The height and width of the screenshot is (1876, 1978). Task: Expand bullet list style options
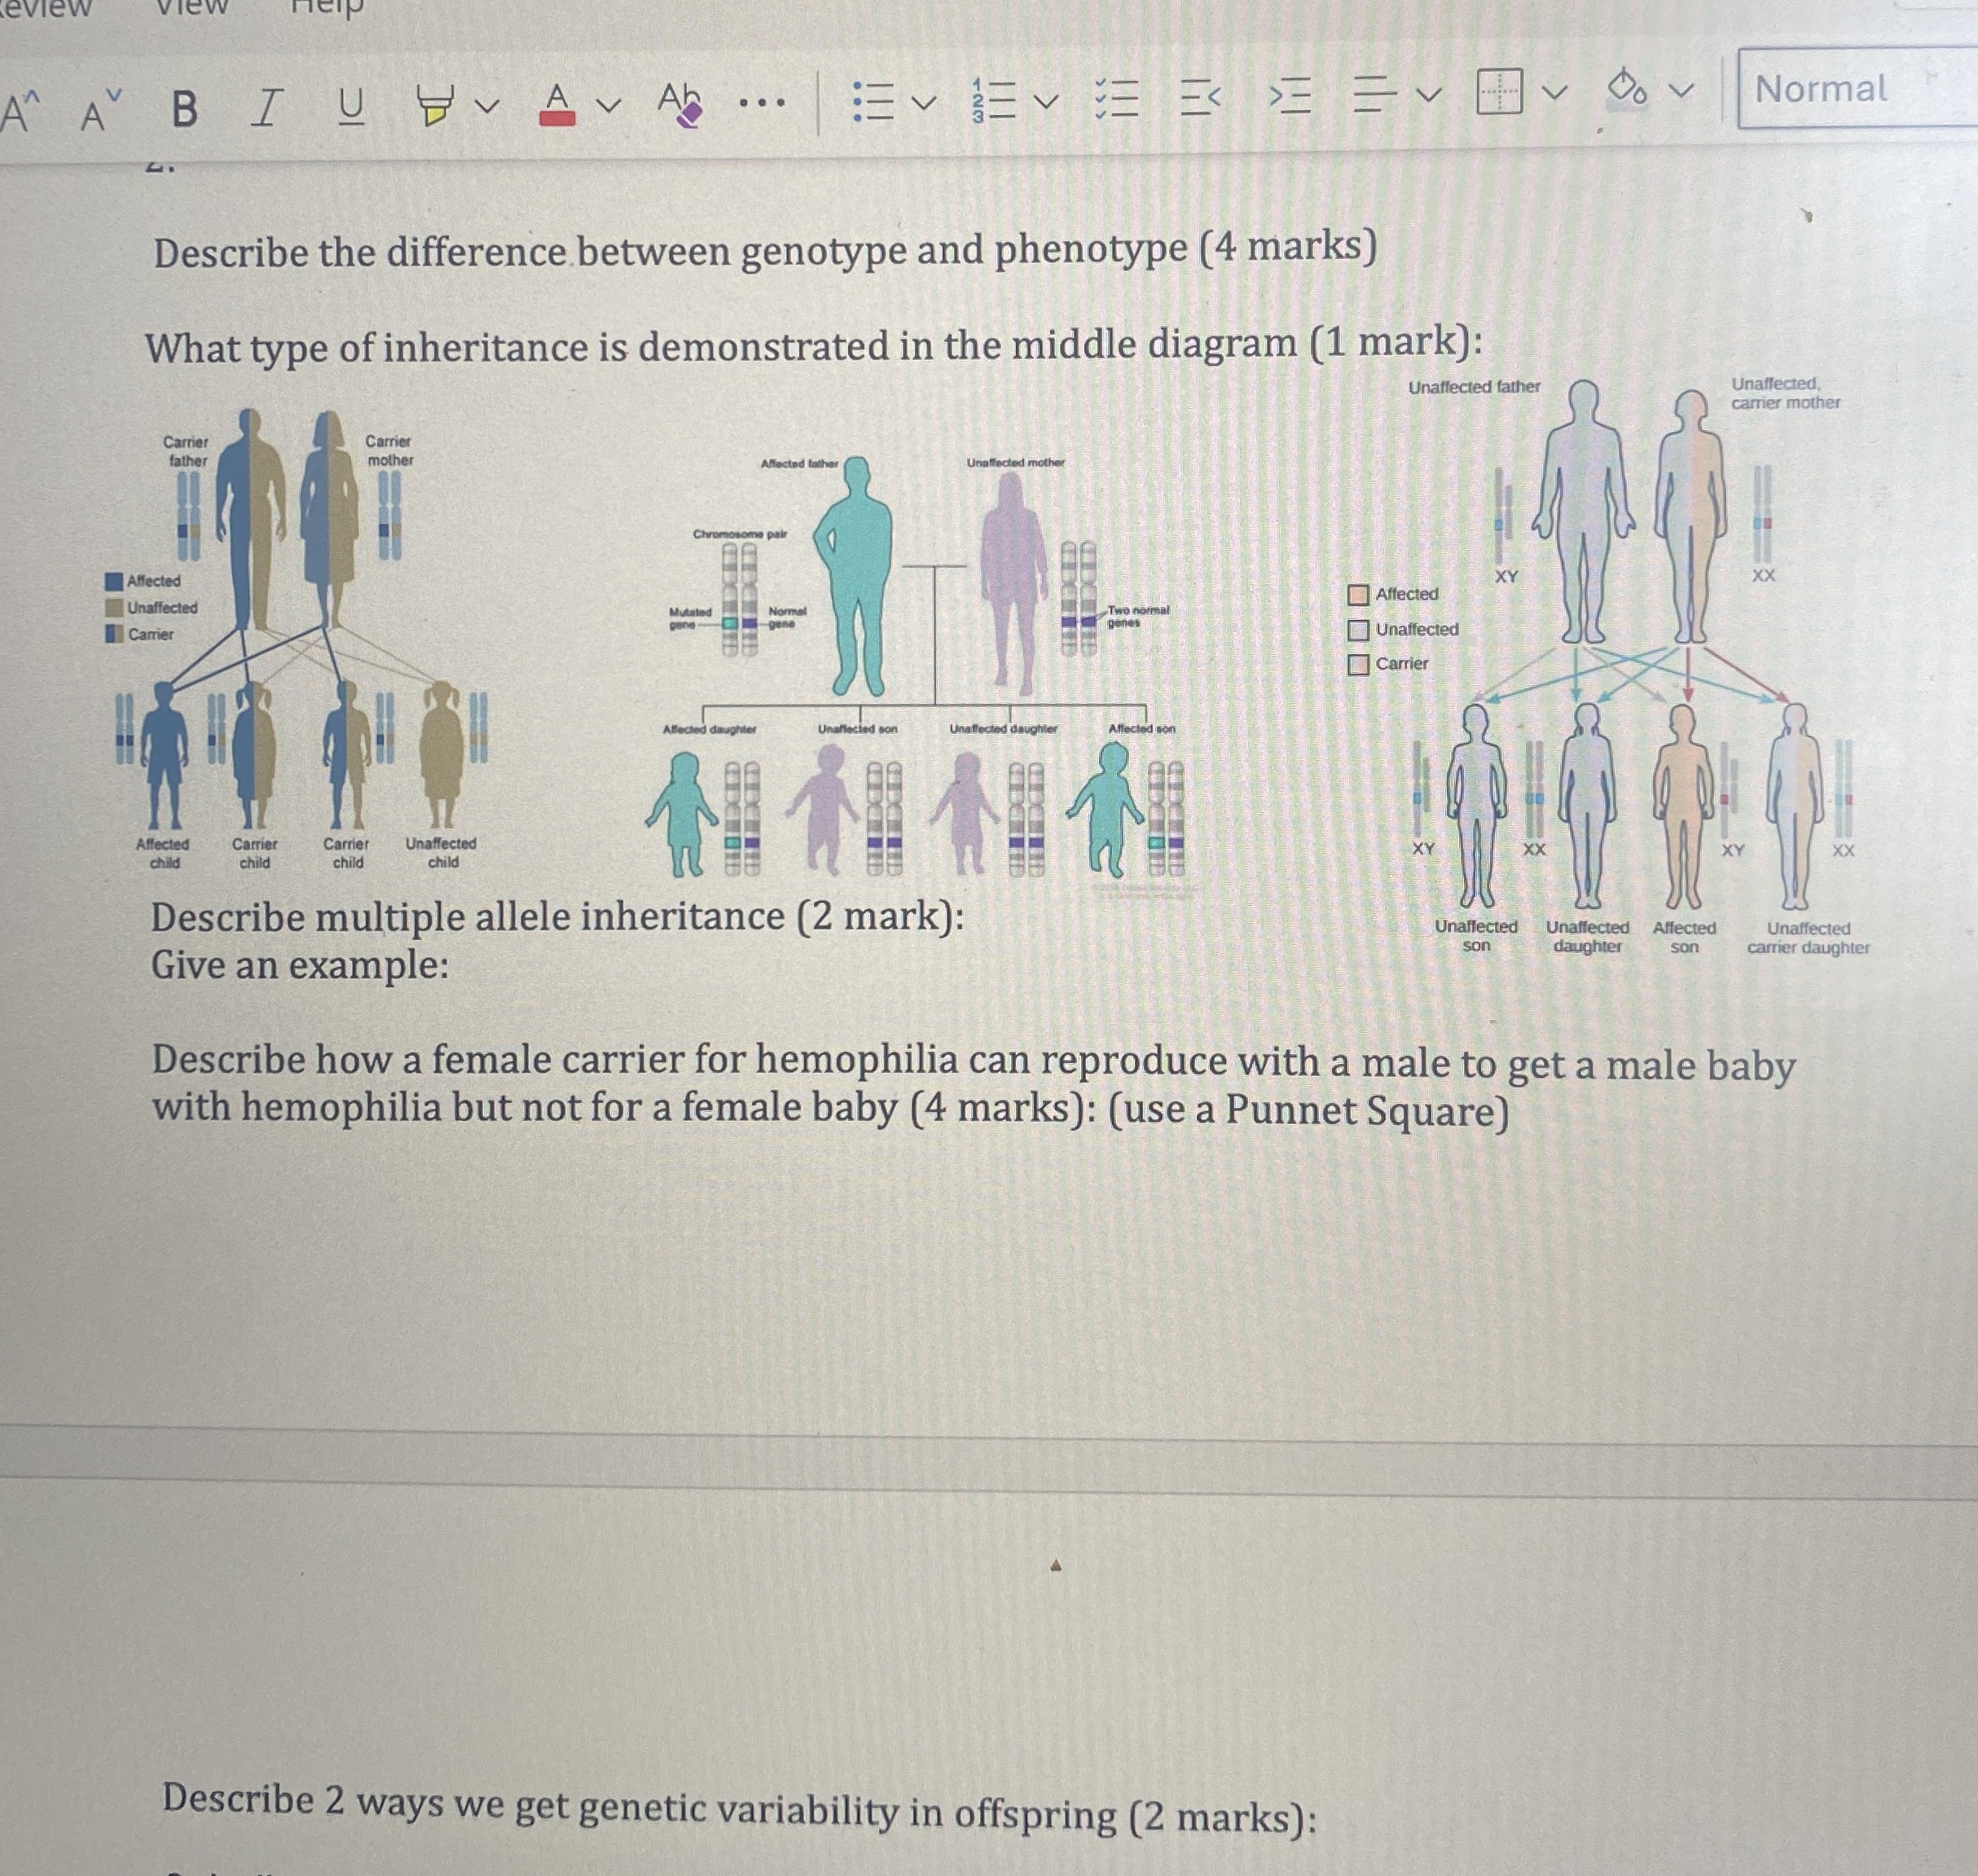point(925,102)
